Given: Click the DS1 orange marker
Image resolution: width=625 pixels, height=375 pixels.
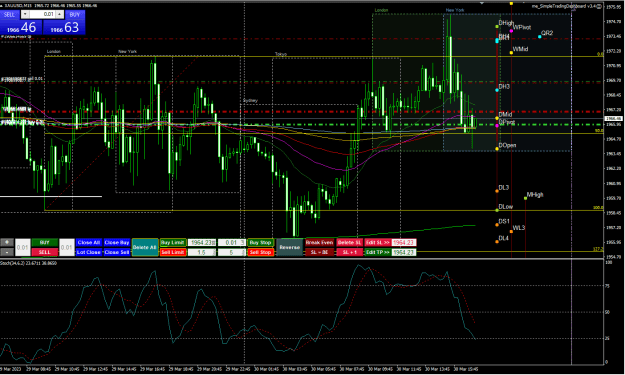Looking at the screenshot, I should point(497,225).
